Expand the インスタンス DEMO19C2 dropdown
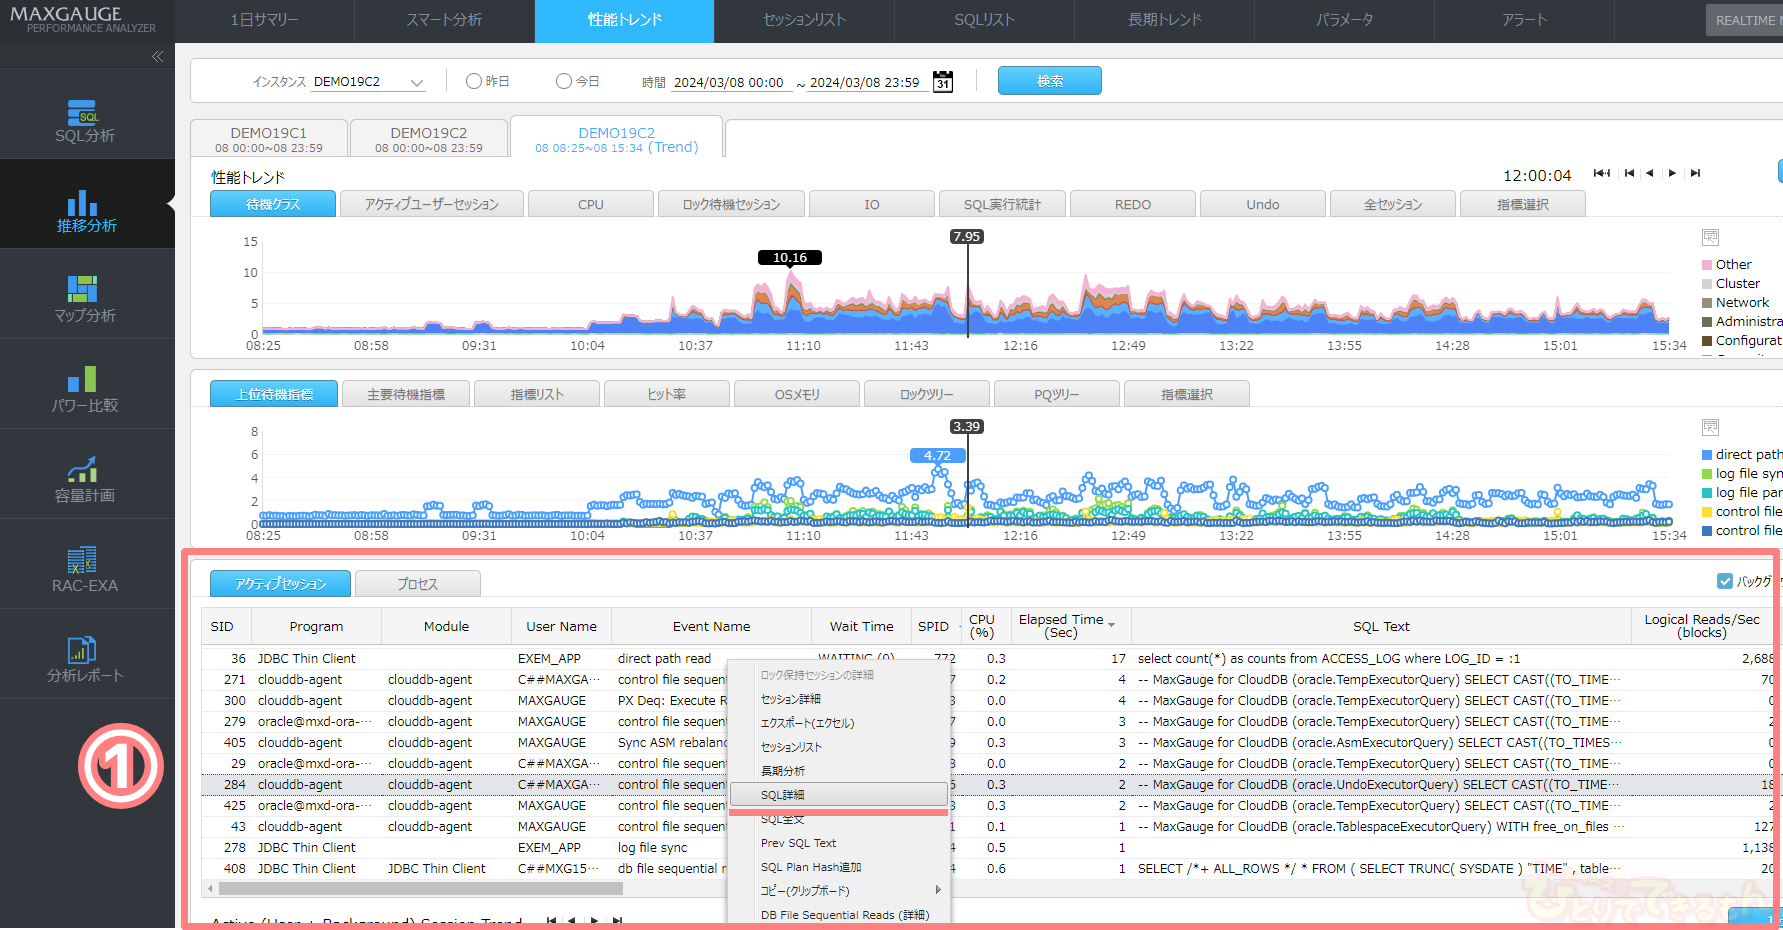The width and height of the screenshot is (1783, 930). click(416, 83)
